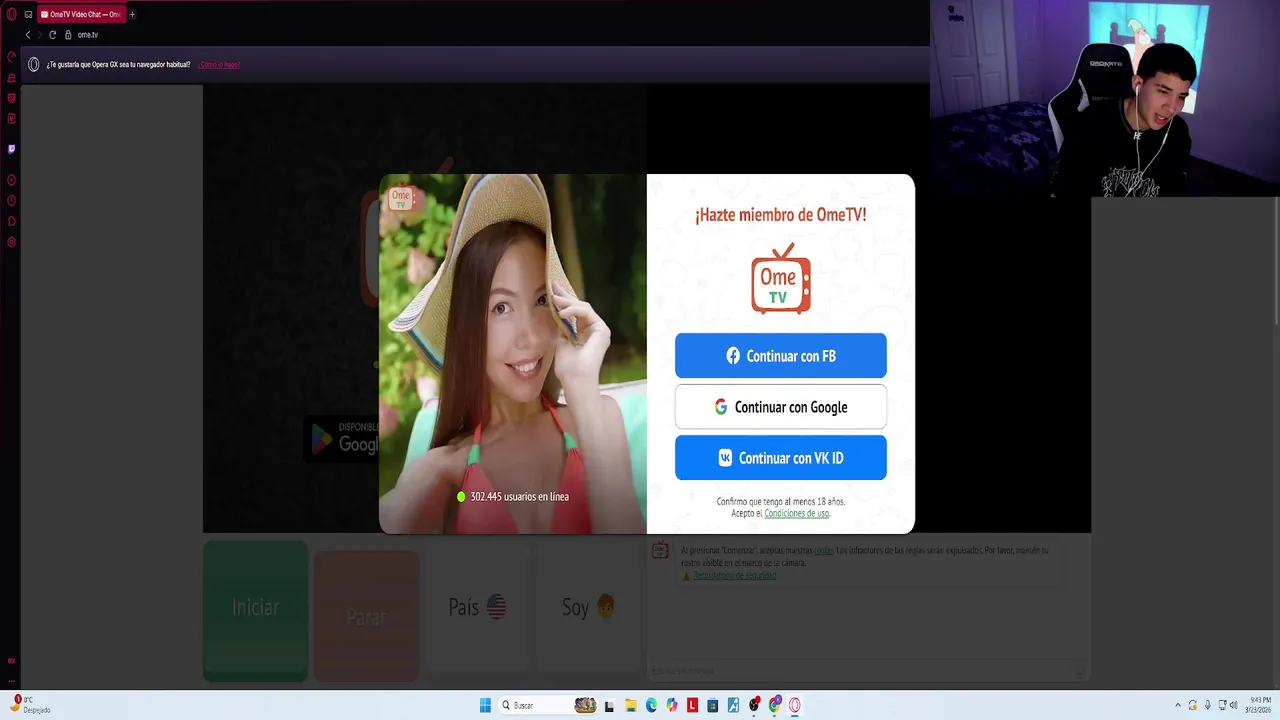
Task: Open Copilot from taskbar
Action: 671,705
